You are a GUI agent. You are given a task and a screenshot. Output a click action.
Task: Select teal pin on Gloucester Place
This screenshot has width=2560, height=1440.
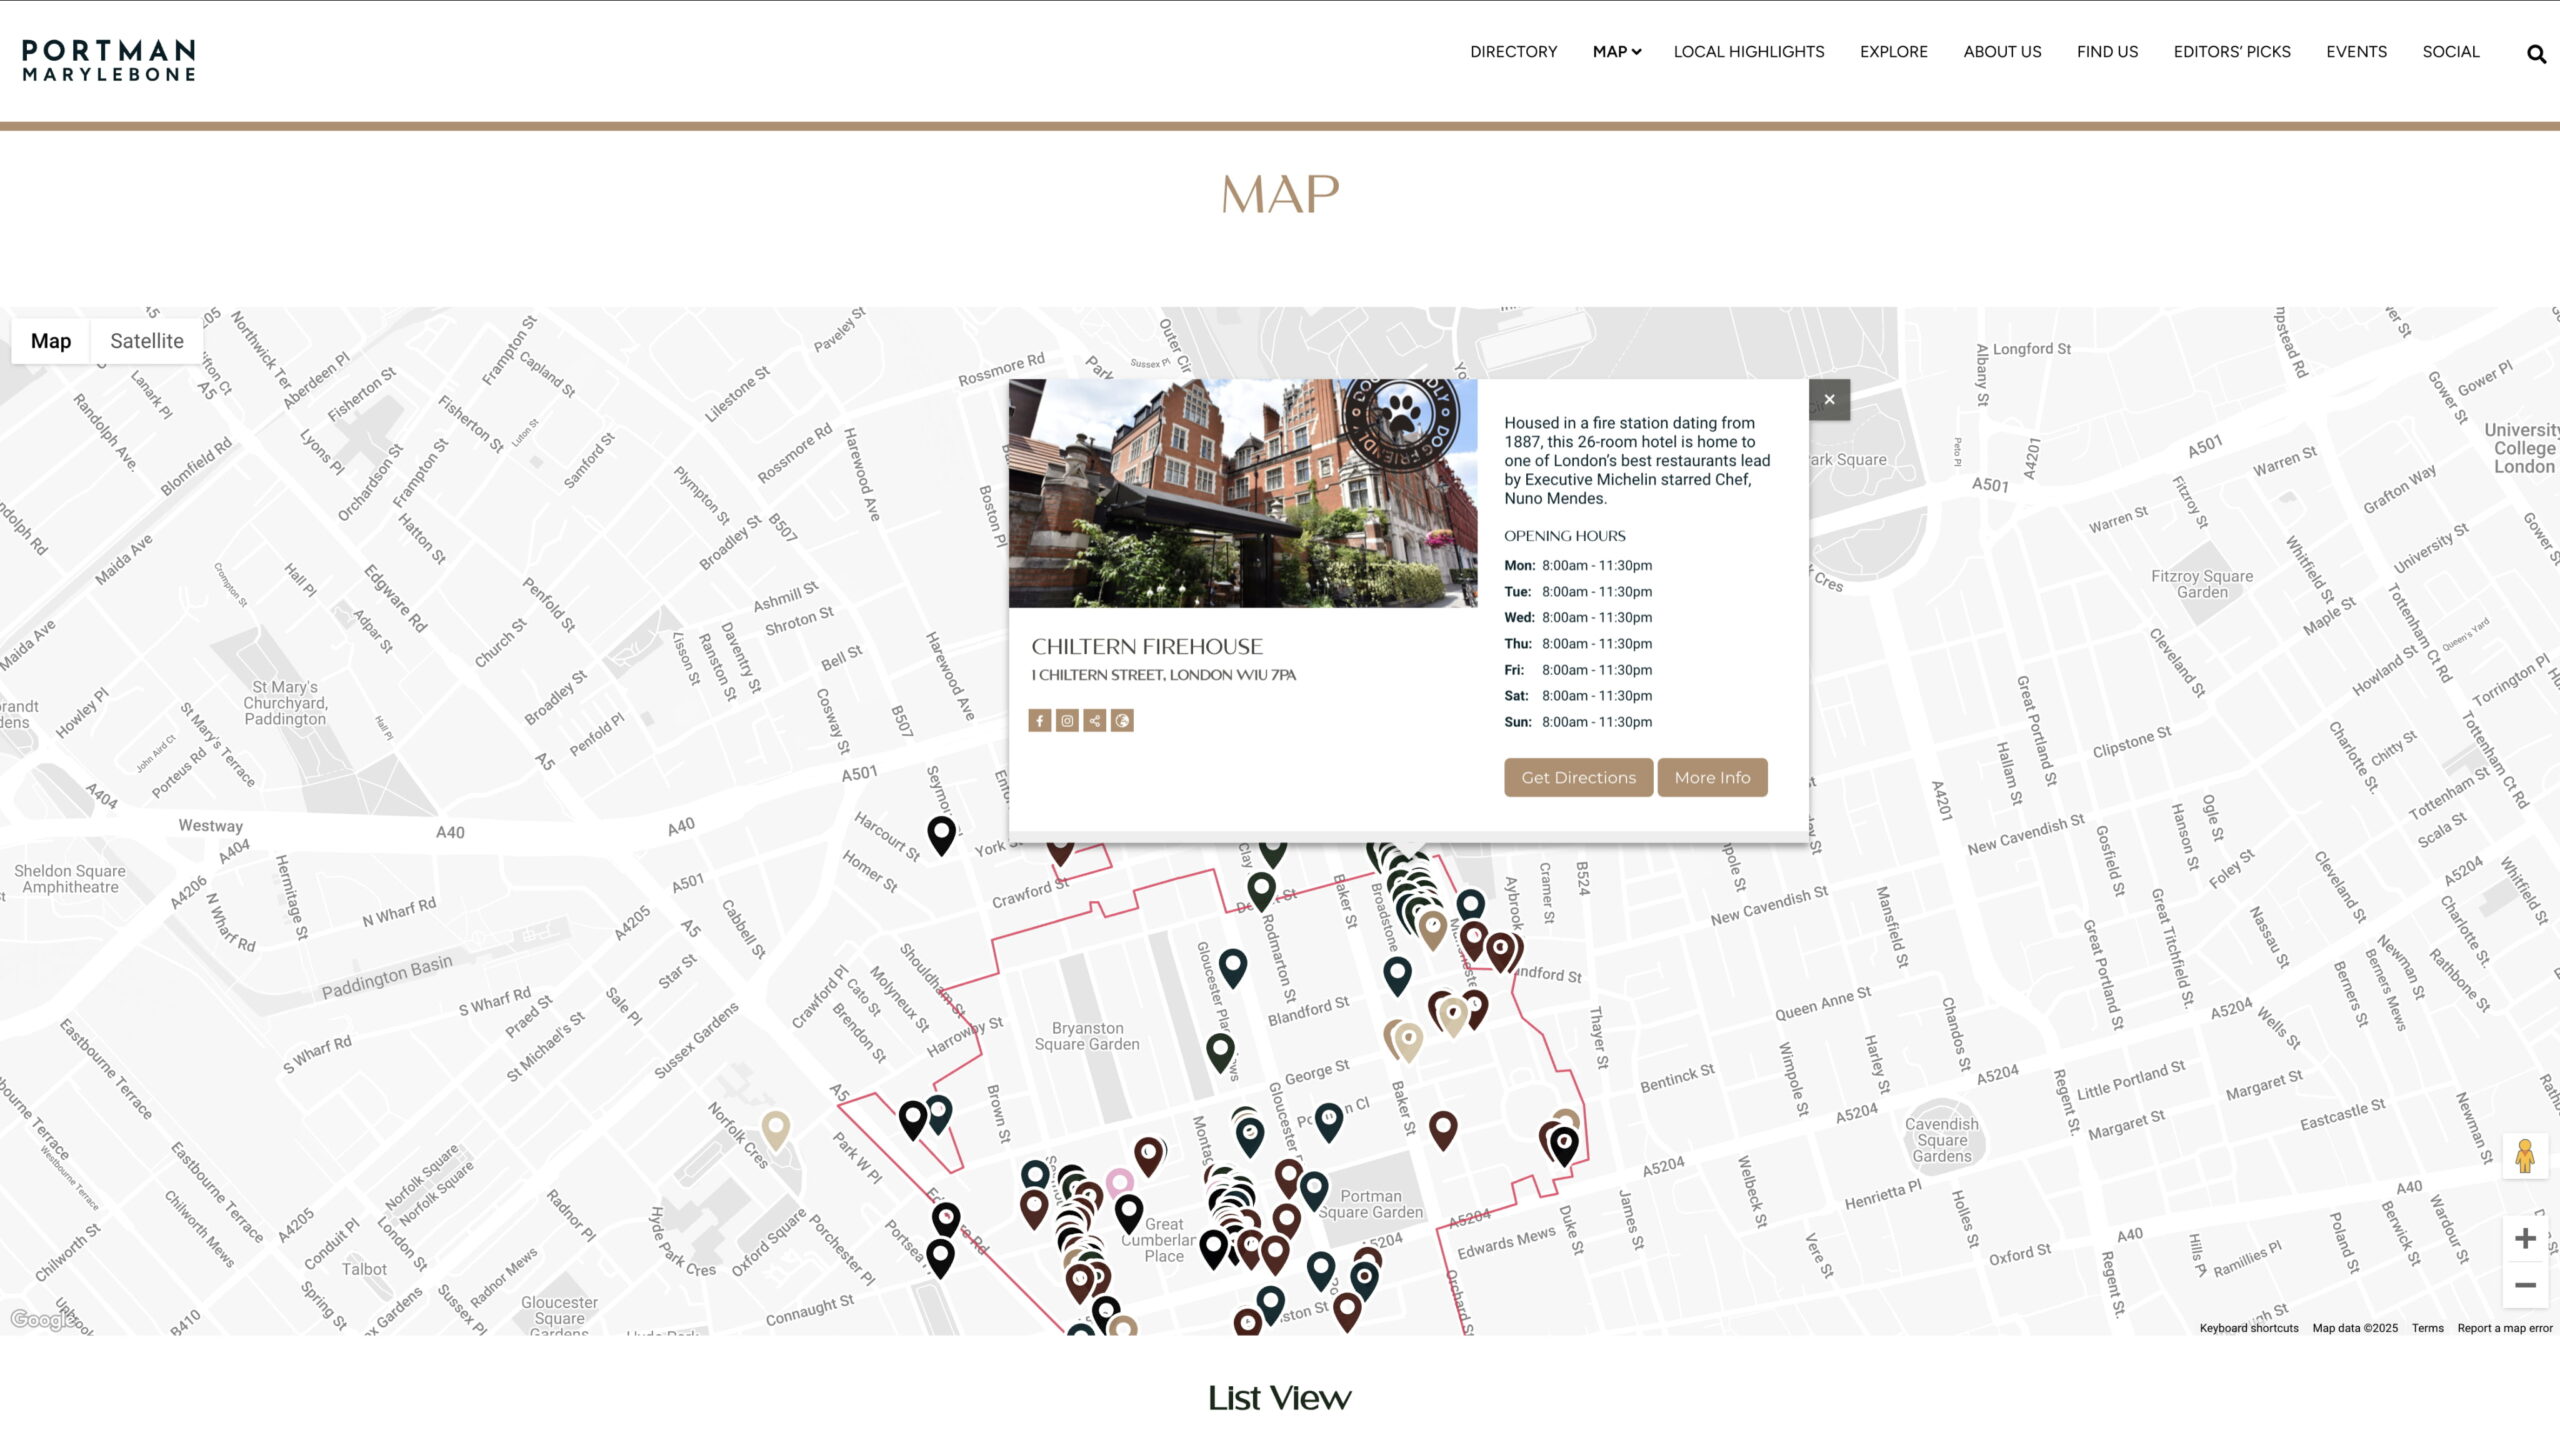pyautogui.click(x=1233, y=967)
